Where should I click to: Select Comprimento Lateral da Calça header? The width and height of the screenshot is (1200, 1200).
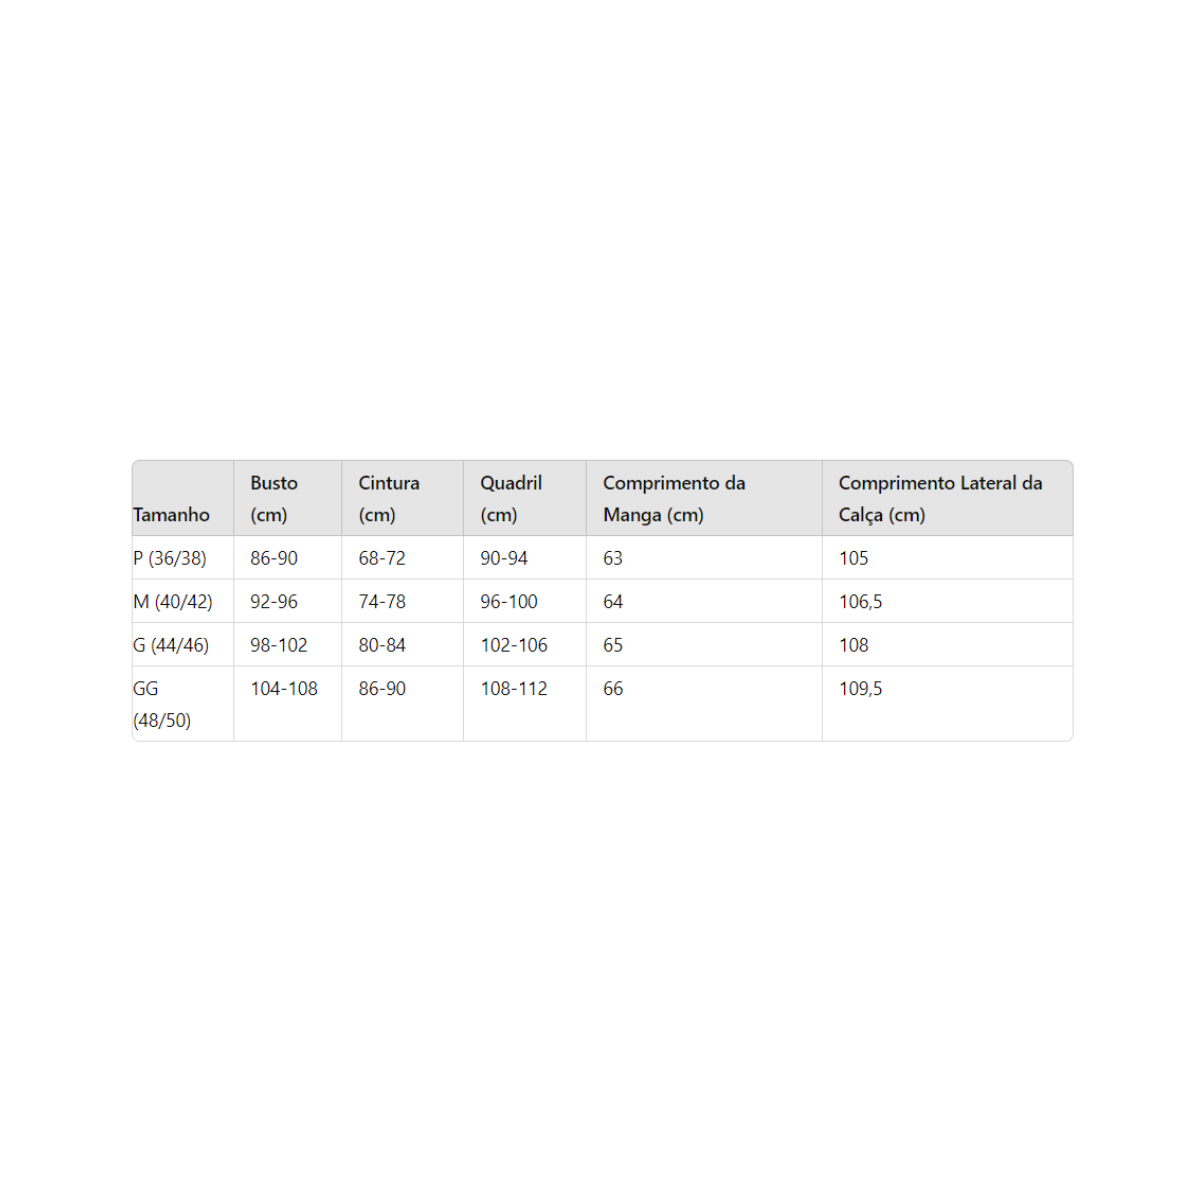940,498
